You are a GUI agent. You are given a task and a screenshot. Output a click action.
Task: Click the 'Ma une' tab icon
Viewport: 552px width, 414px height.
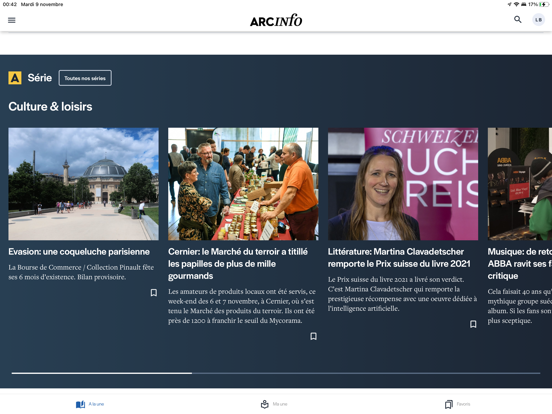coord(265,404)
